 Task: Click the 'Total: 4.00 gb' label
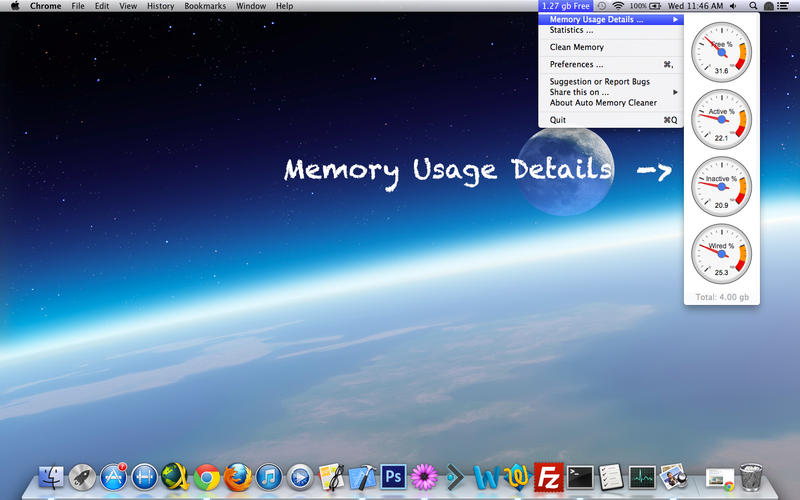click(x=722, y=297)
